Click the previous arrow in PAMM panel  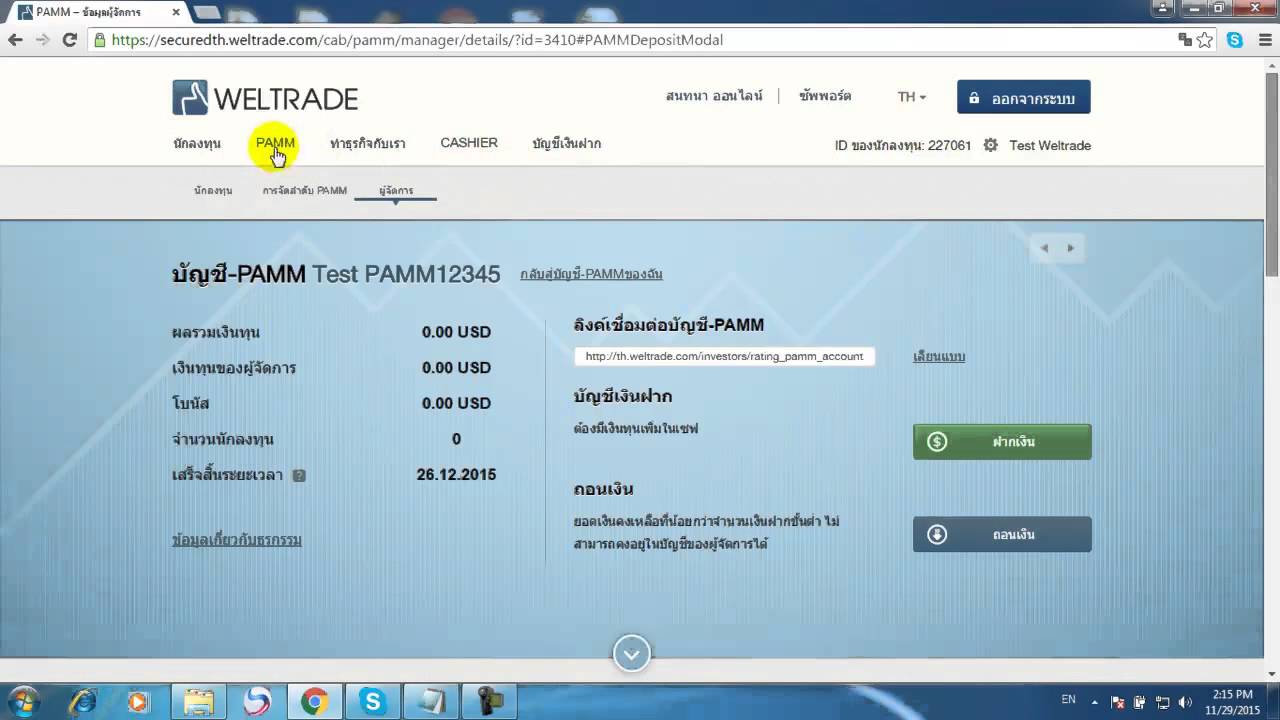coord(1044,248)
